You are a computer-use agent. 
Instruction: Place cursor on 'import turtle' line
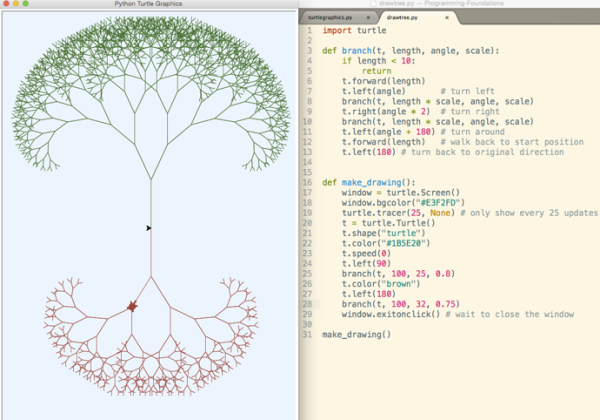pos(351,30)
